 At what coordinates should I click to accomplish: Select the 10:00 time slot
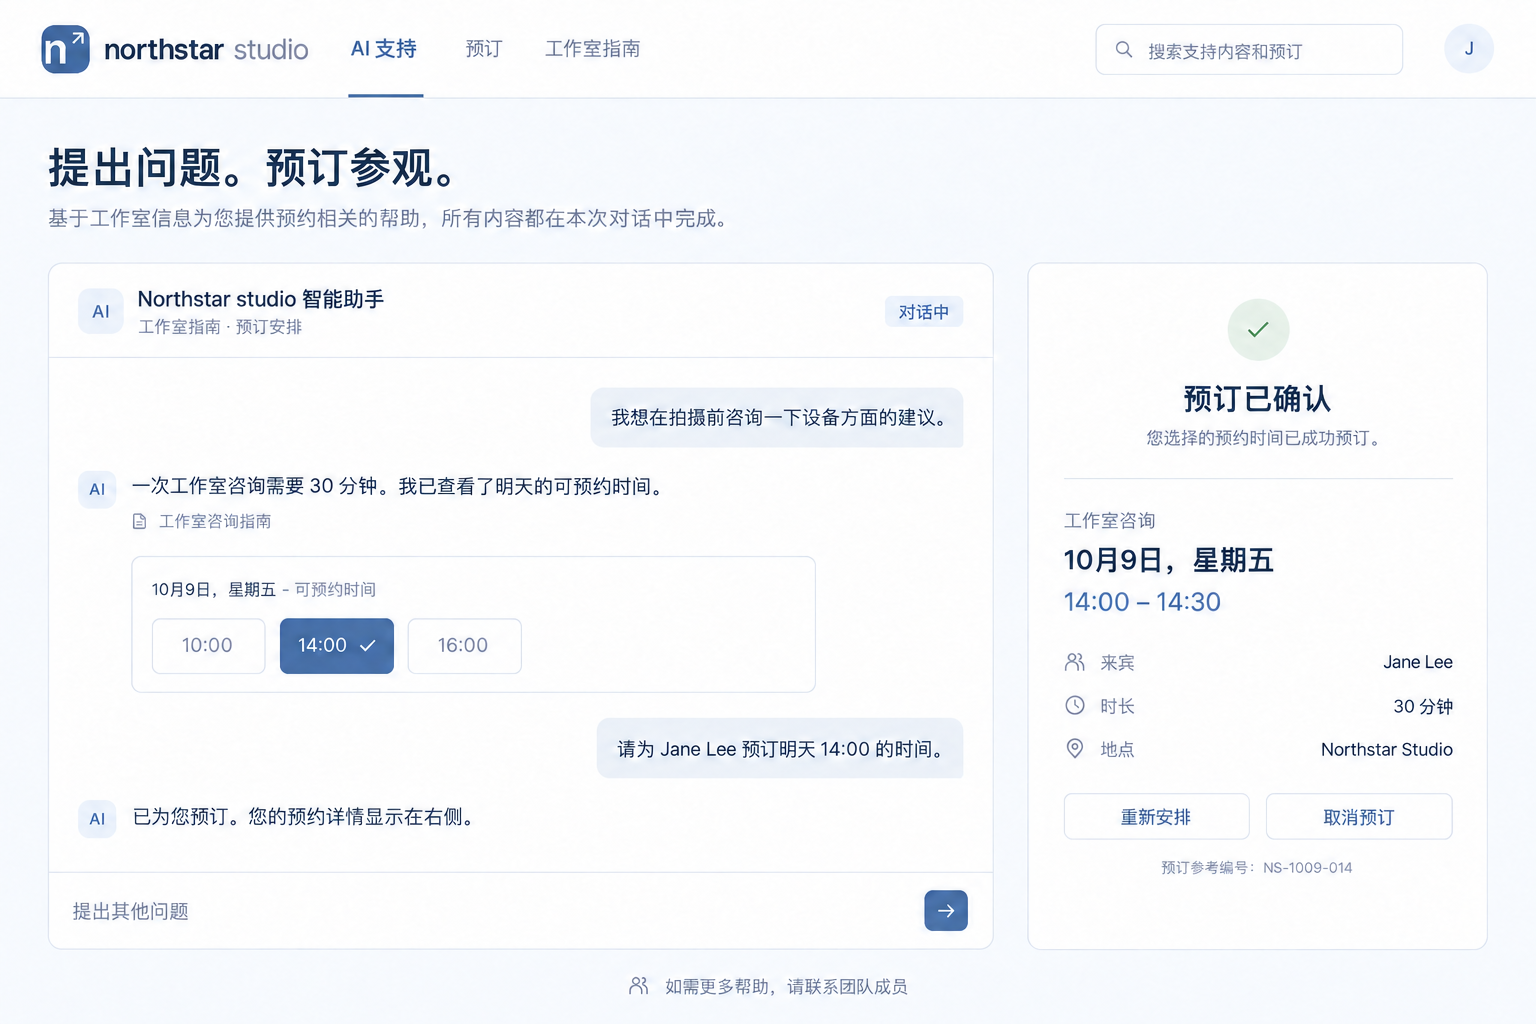point(208,646)
